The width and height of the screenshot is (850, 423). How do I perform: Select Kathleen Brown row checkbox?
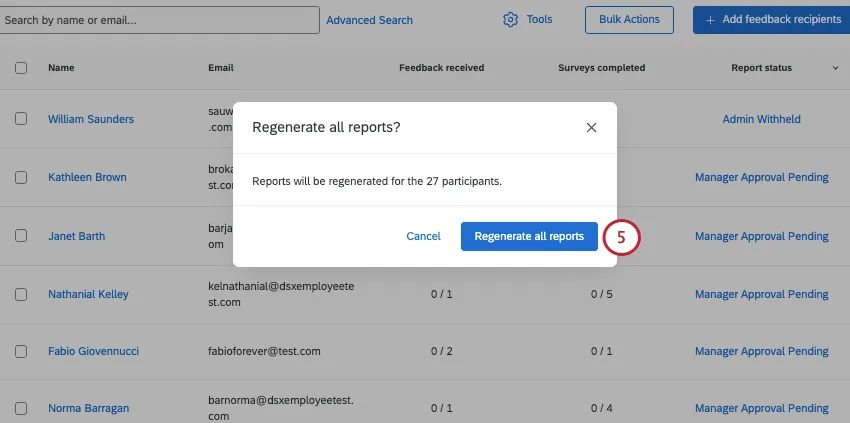[21, 177]
